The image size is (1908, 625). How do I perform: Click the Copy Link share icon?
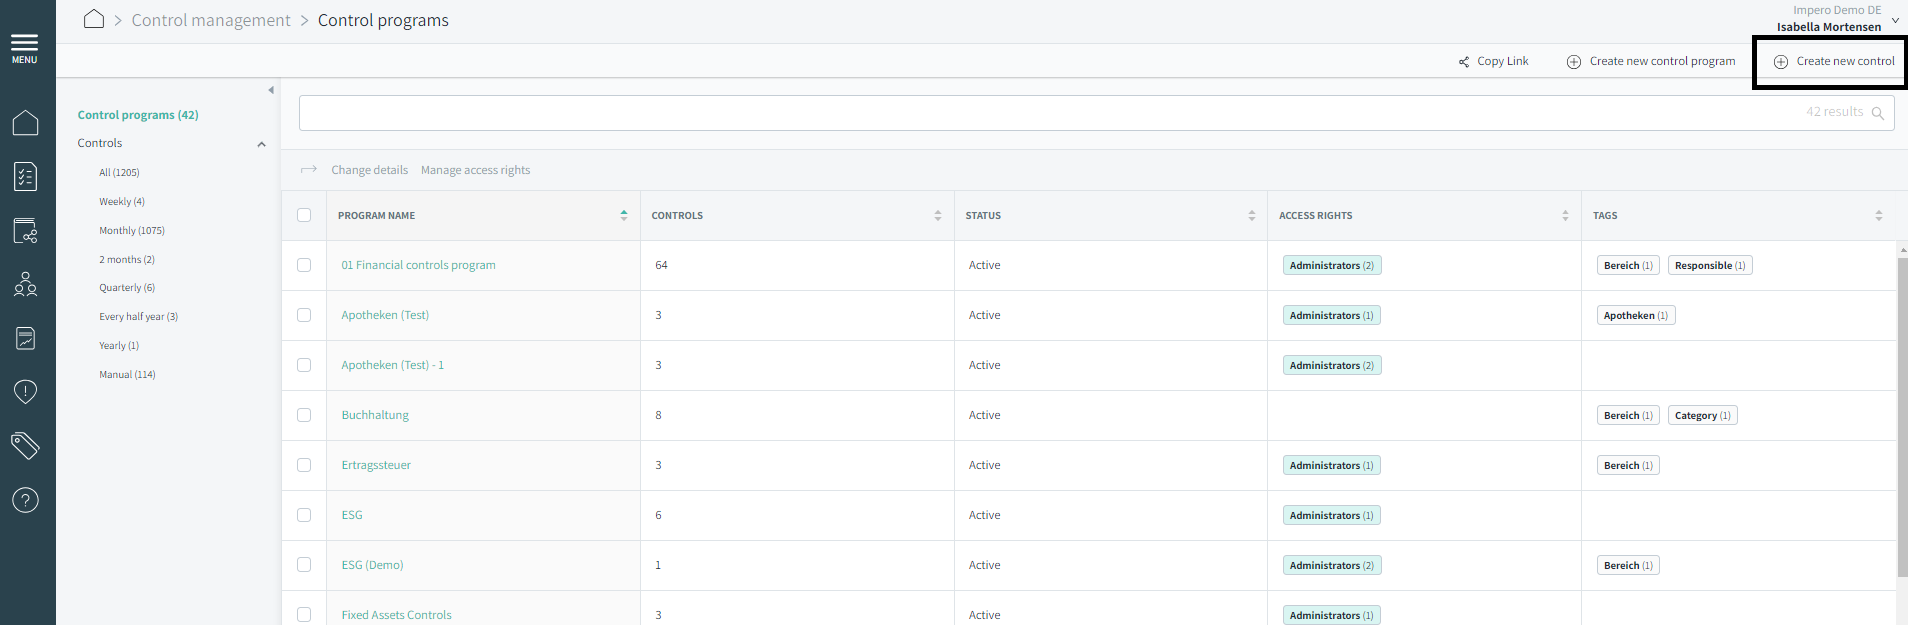click(1464, 62)
